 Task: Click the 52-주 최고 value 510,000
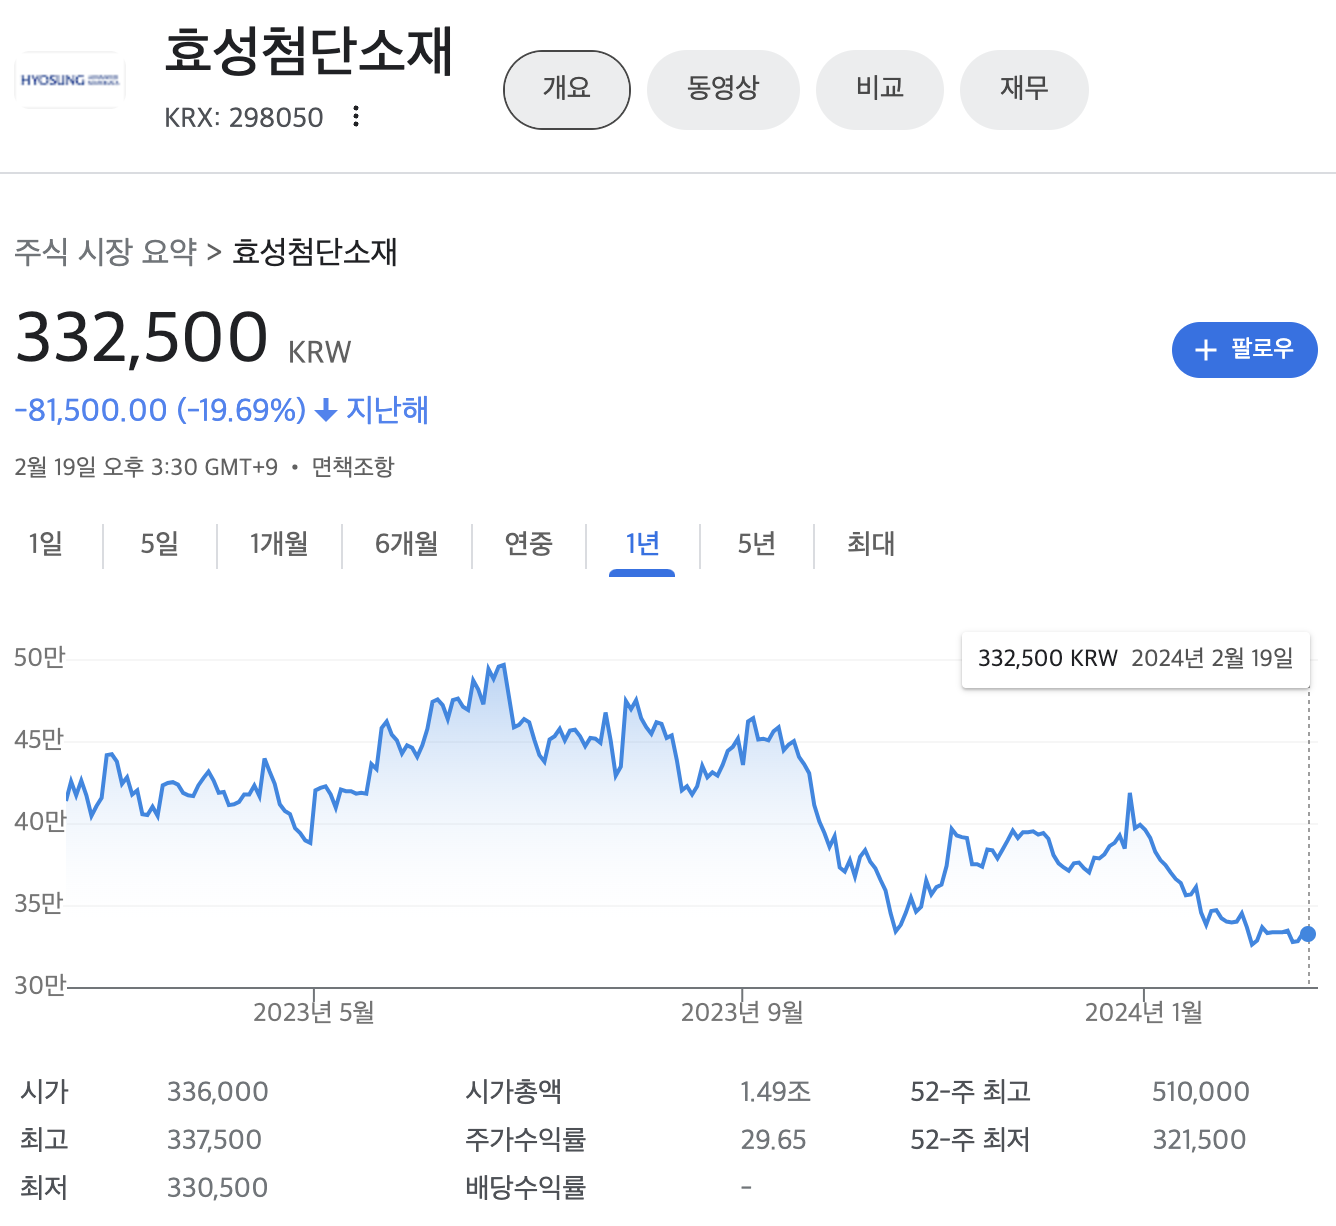pyautogui.click(x=1200, y=1092)
